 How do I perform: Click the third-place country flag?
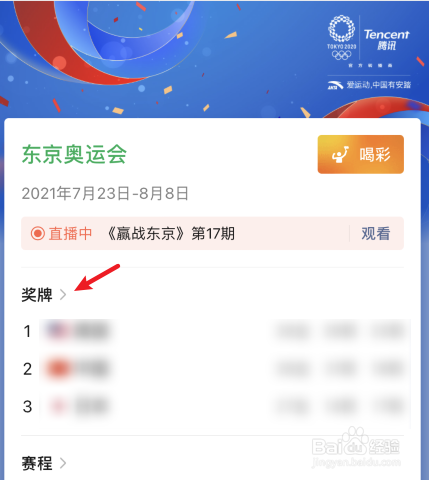click(x=59, y=406)
